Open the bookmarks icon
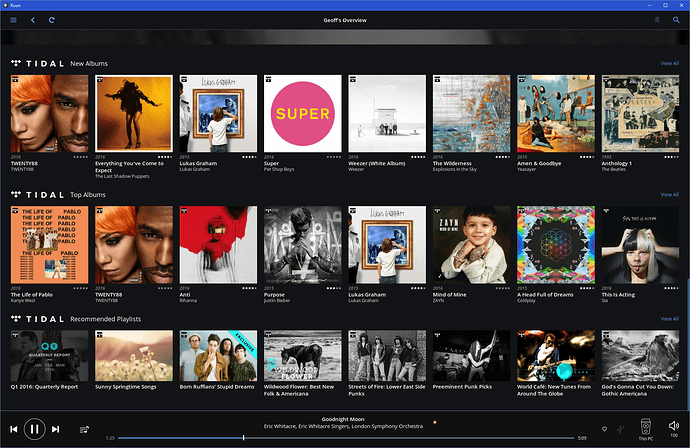This screenshot has width=690, height=448. [x=657, y=20]
